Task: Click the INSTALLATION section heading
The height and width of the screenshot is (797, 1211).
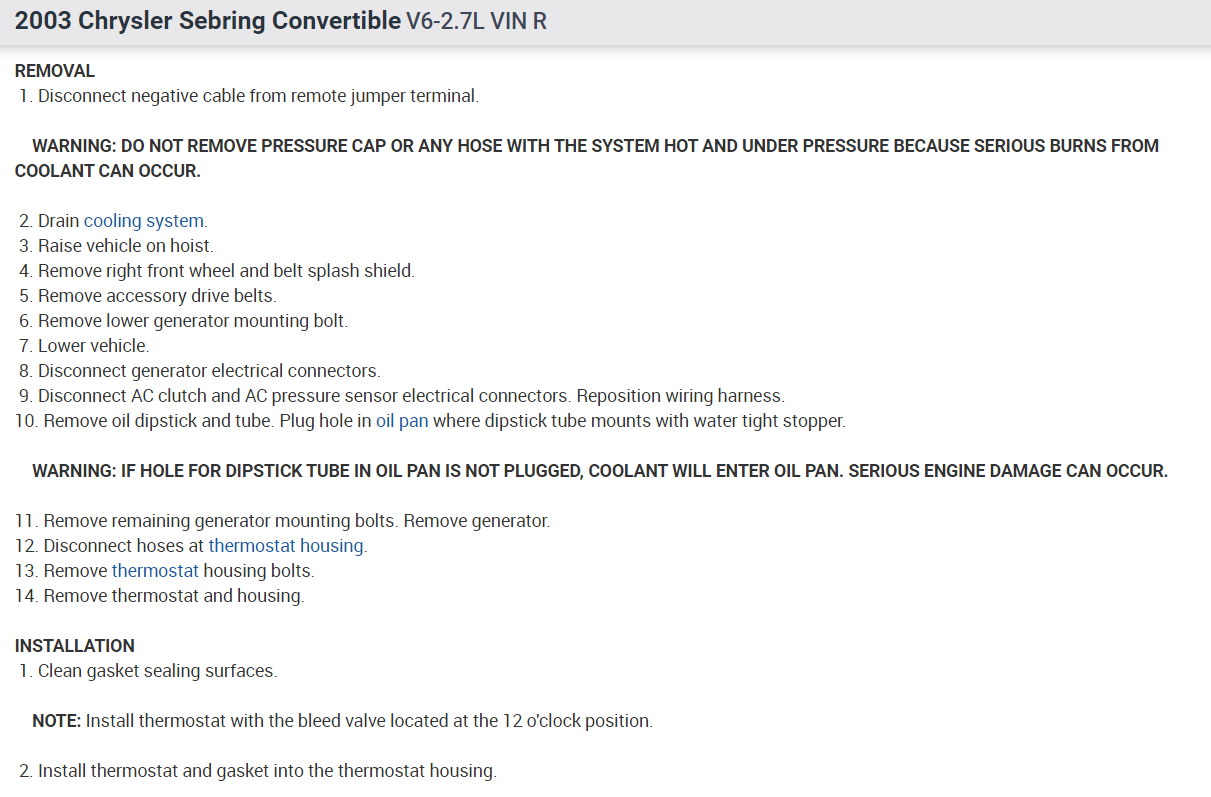Action: (75, 646)
